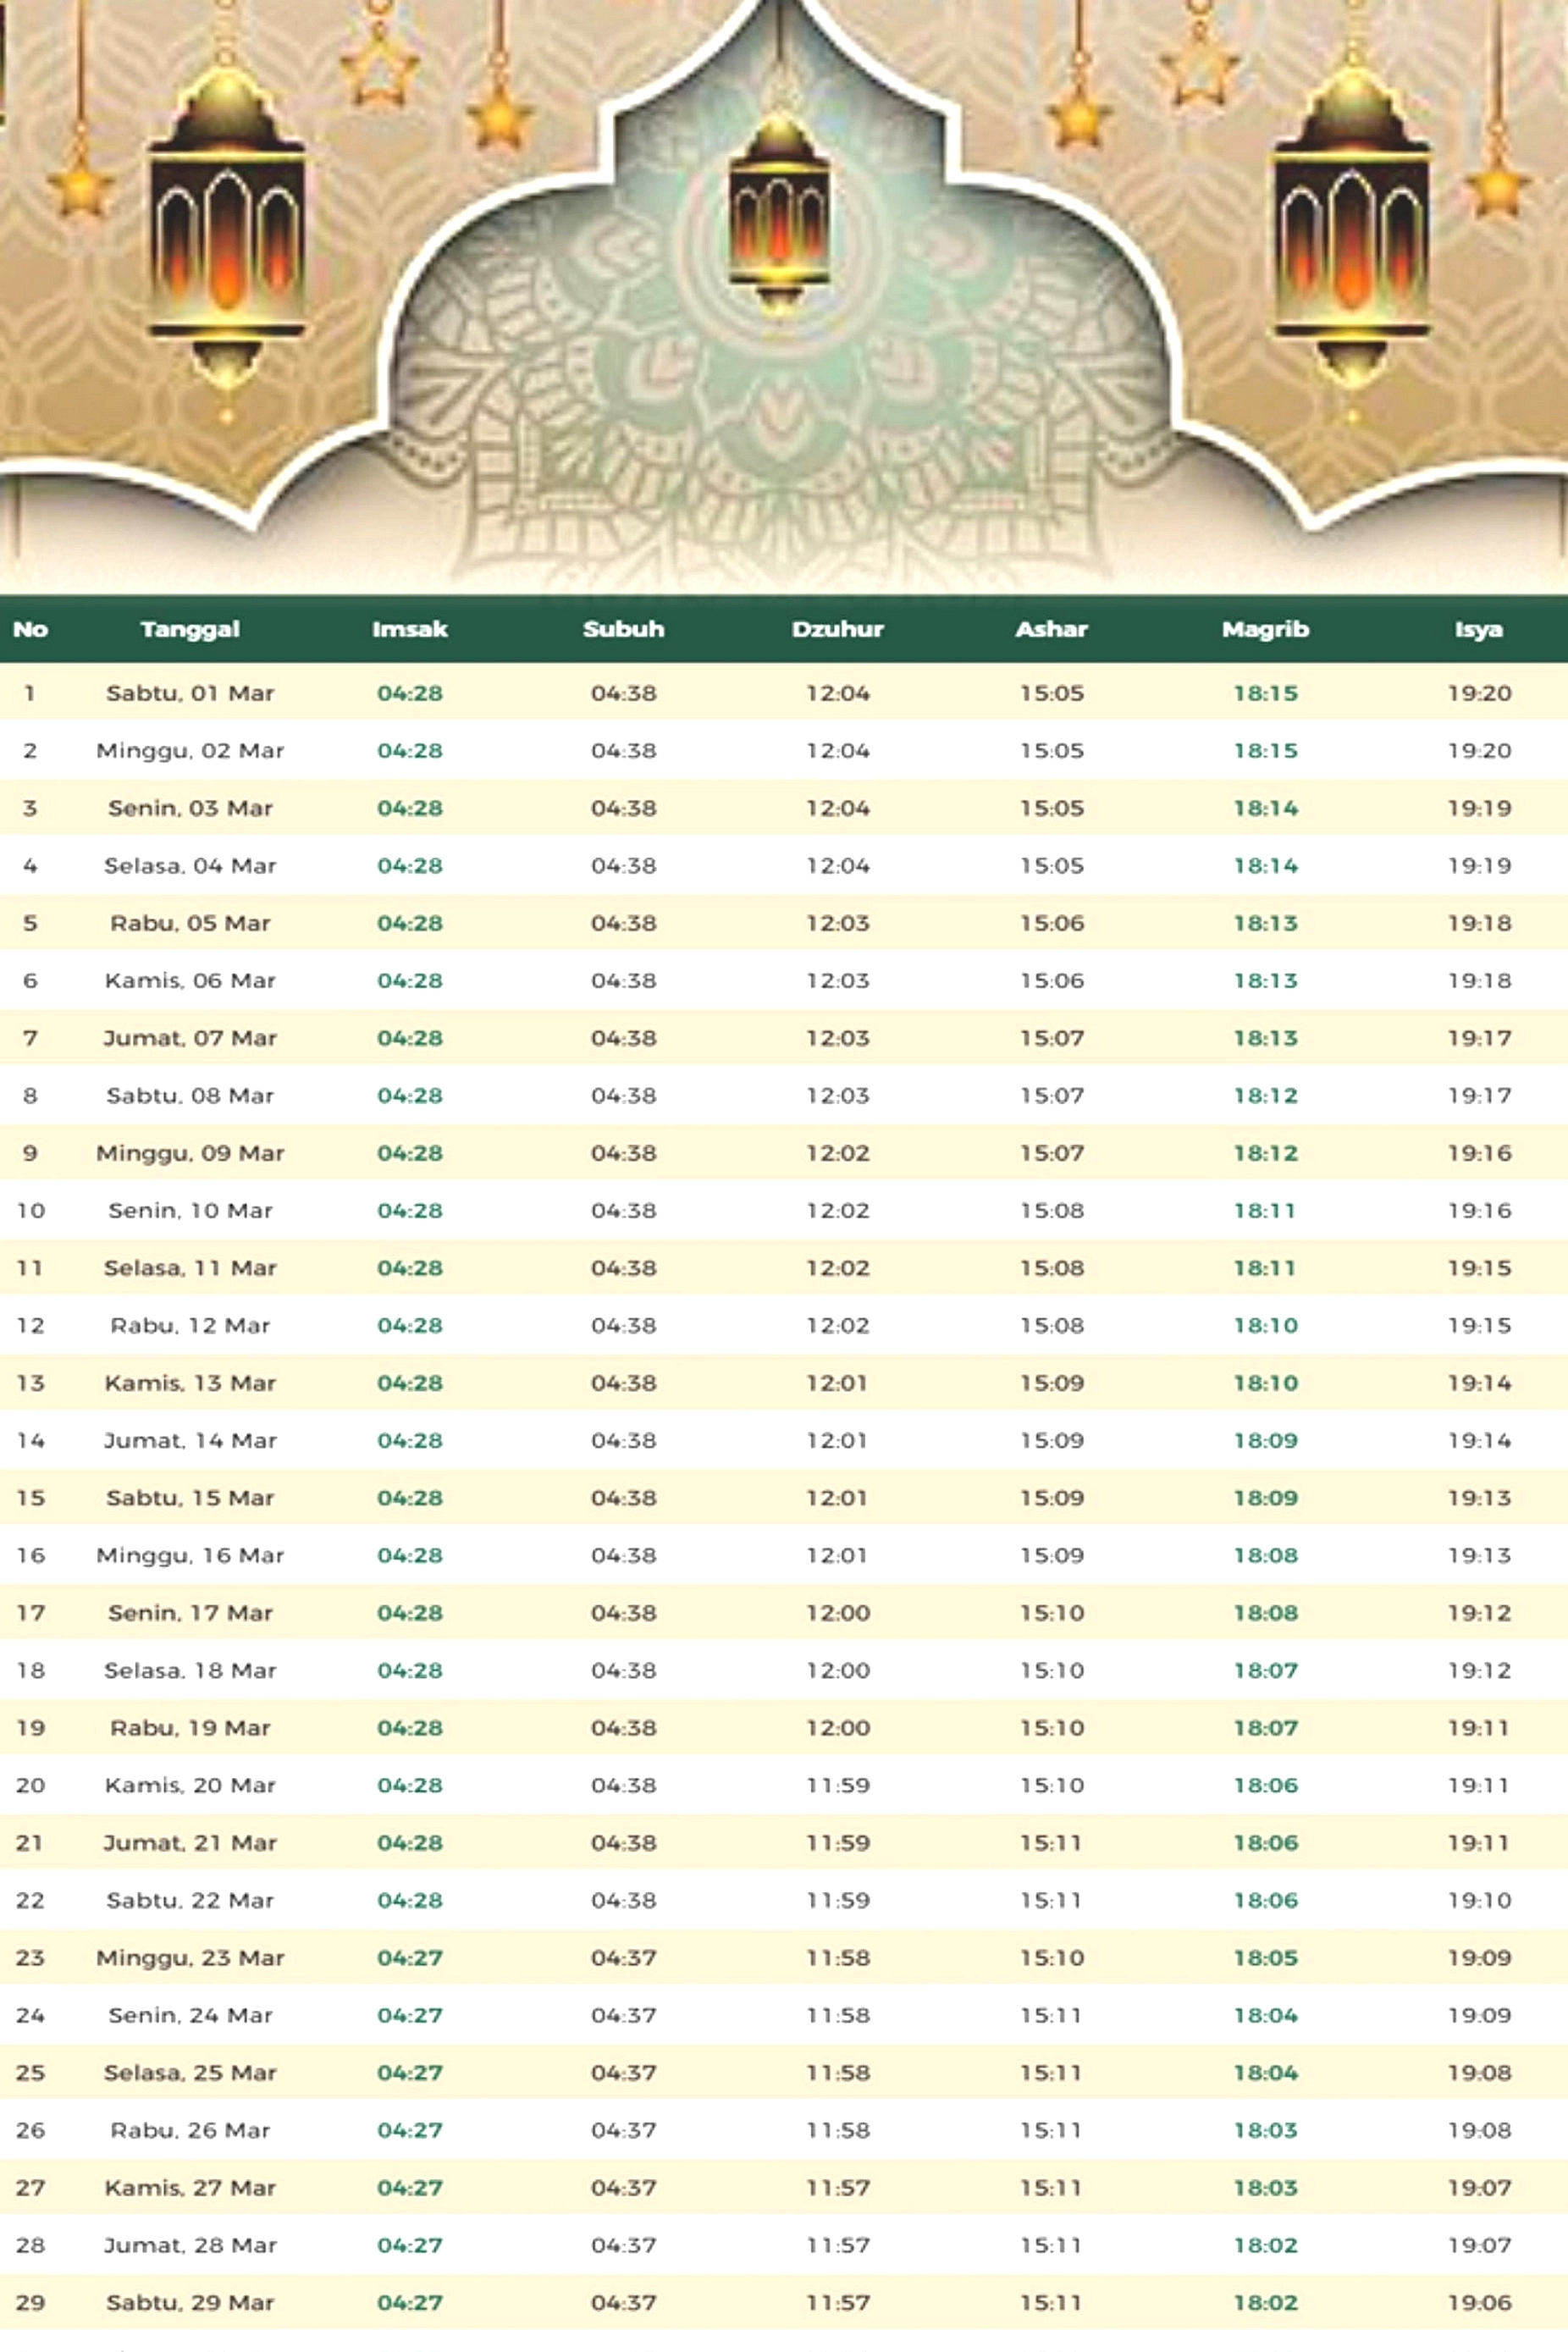This screenshot has width=1568, height=2352.
Task: Click Dzuhur time 11:59 for Kamis, 20 Mar
Action: pyautogui.click(x=838, y=1786)
